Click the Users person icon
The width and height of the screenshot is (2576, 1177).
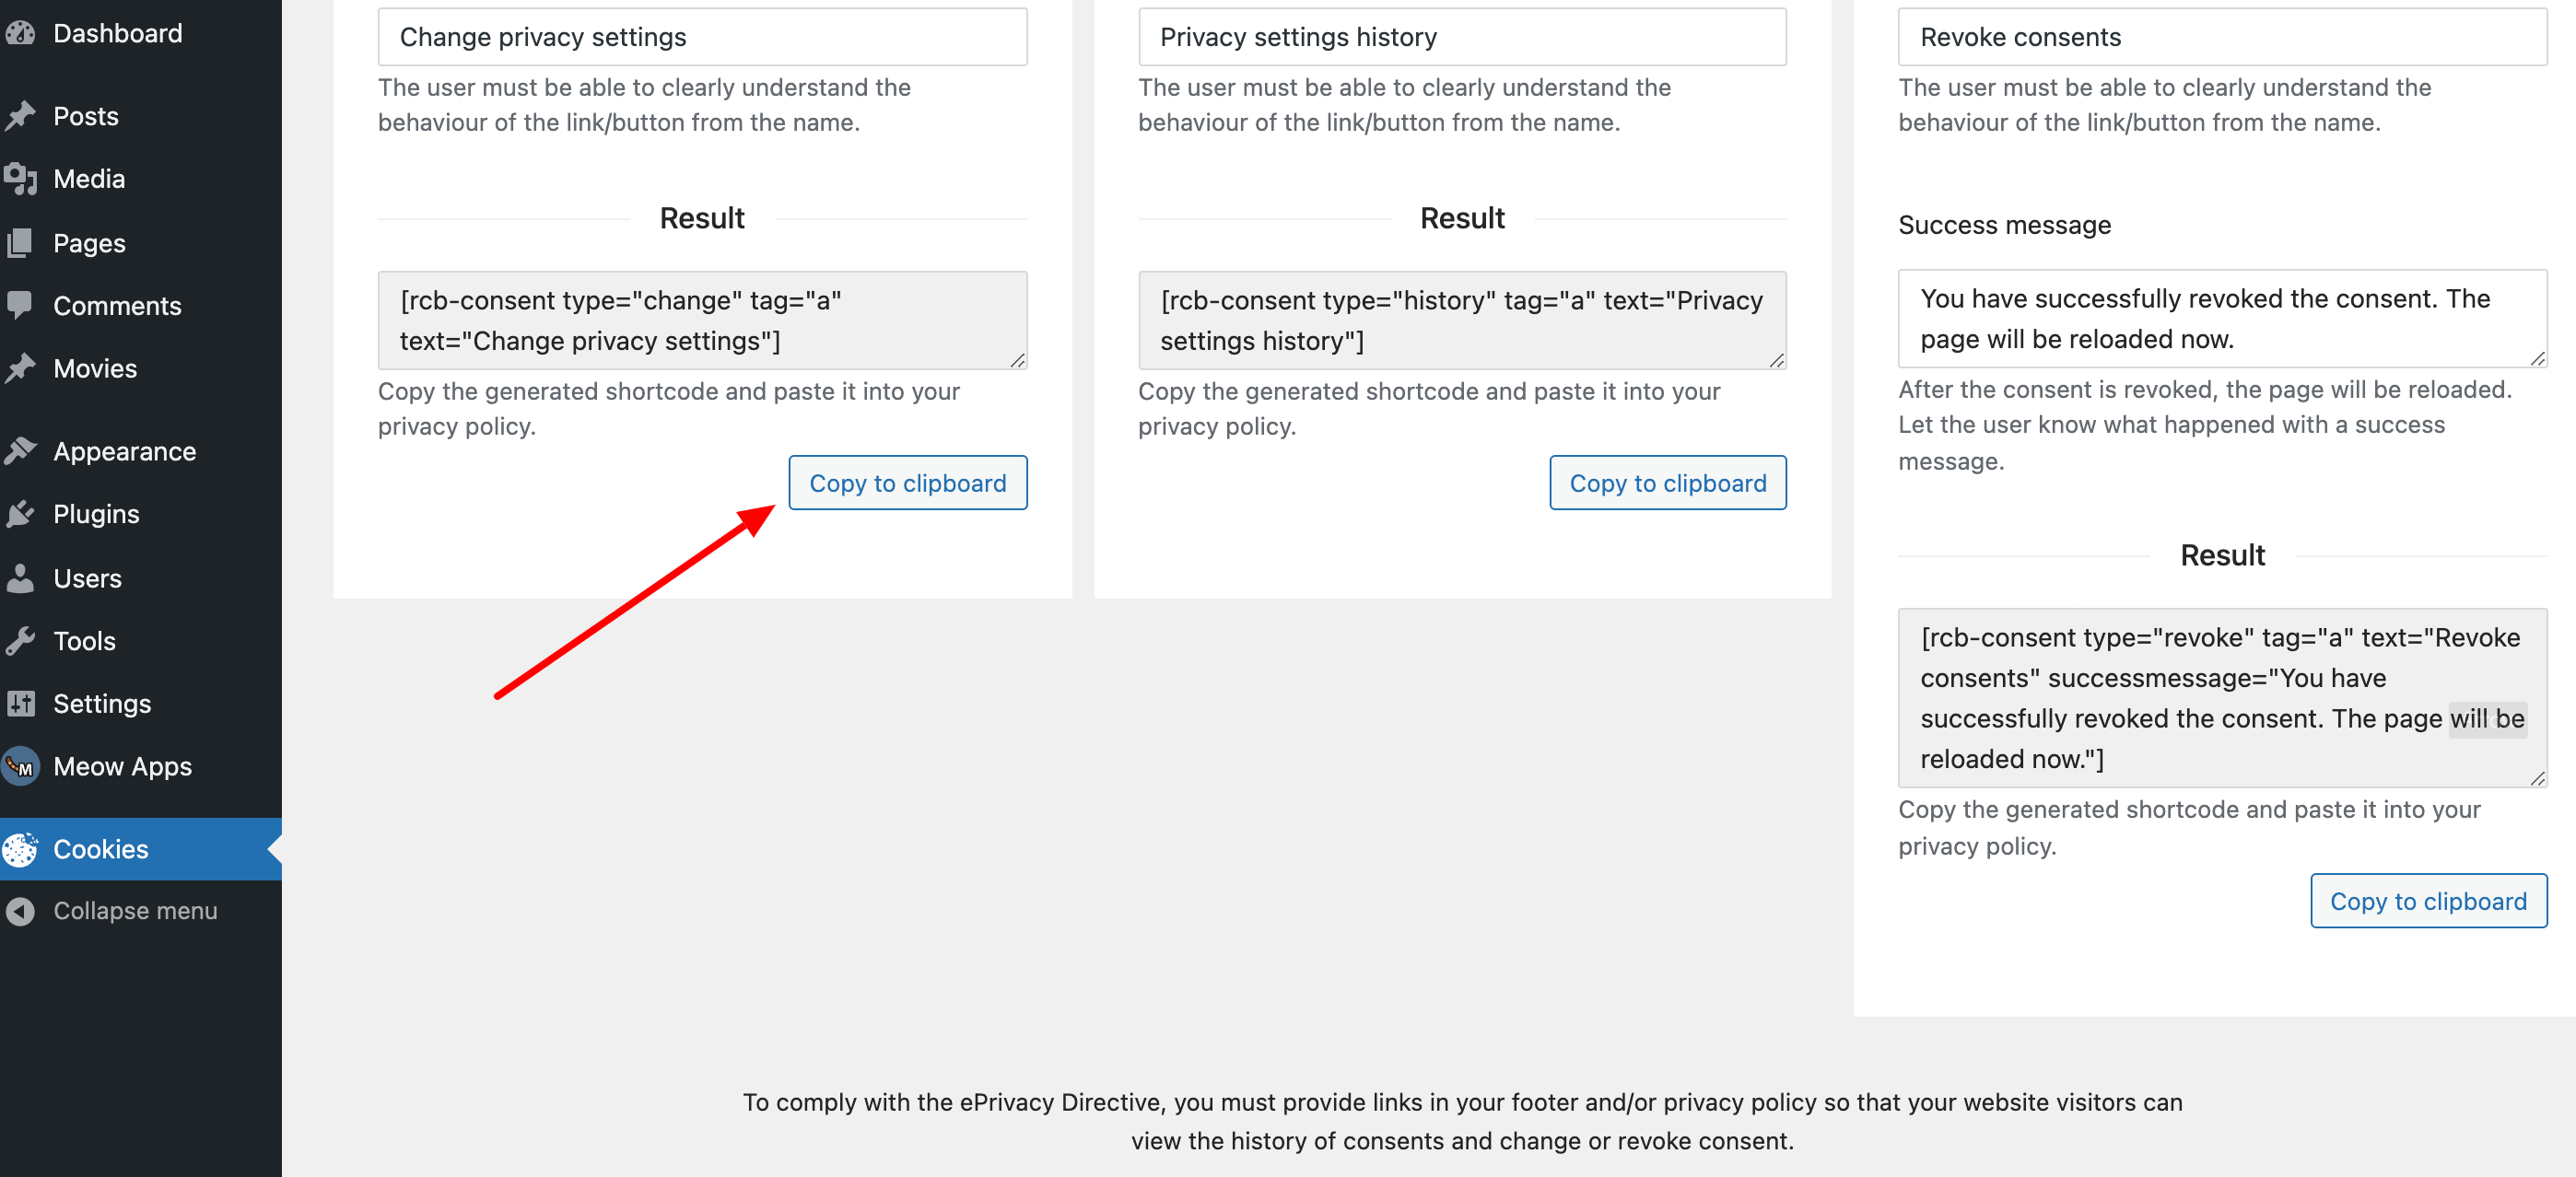[20, 578]
